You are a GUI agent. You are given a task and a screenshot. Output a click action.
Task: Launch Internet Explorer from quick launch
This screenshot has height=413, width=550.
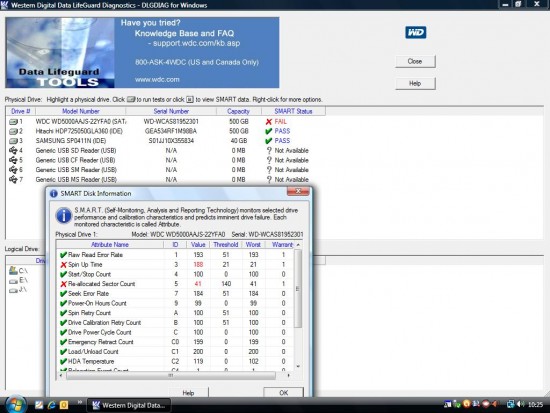click(52, 405)
